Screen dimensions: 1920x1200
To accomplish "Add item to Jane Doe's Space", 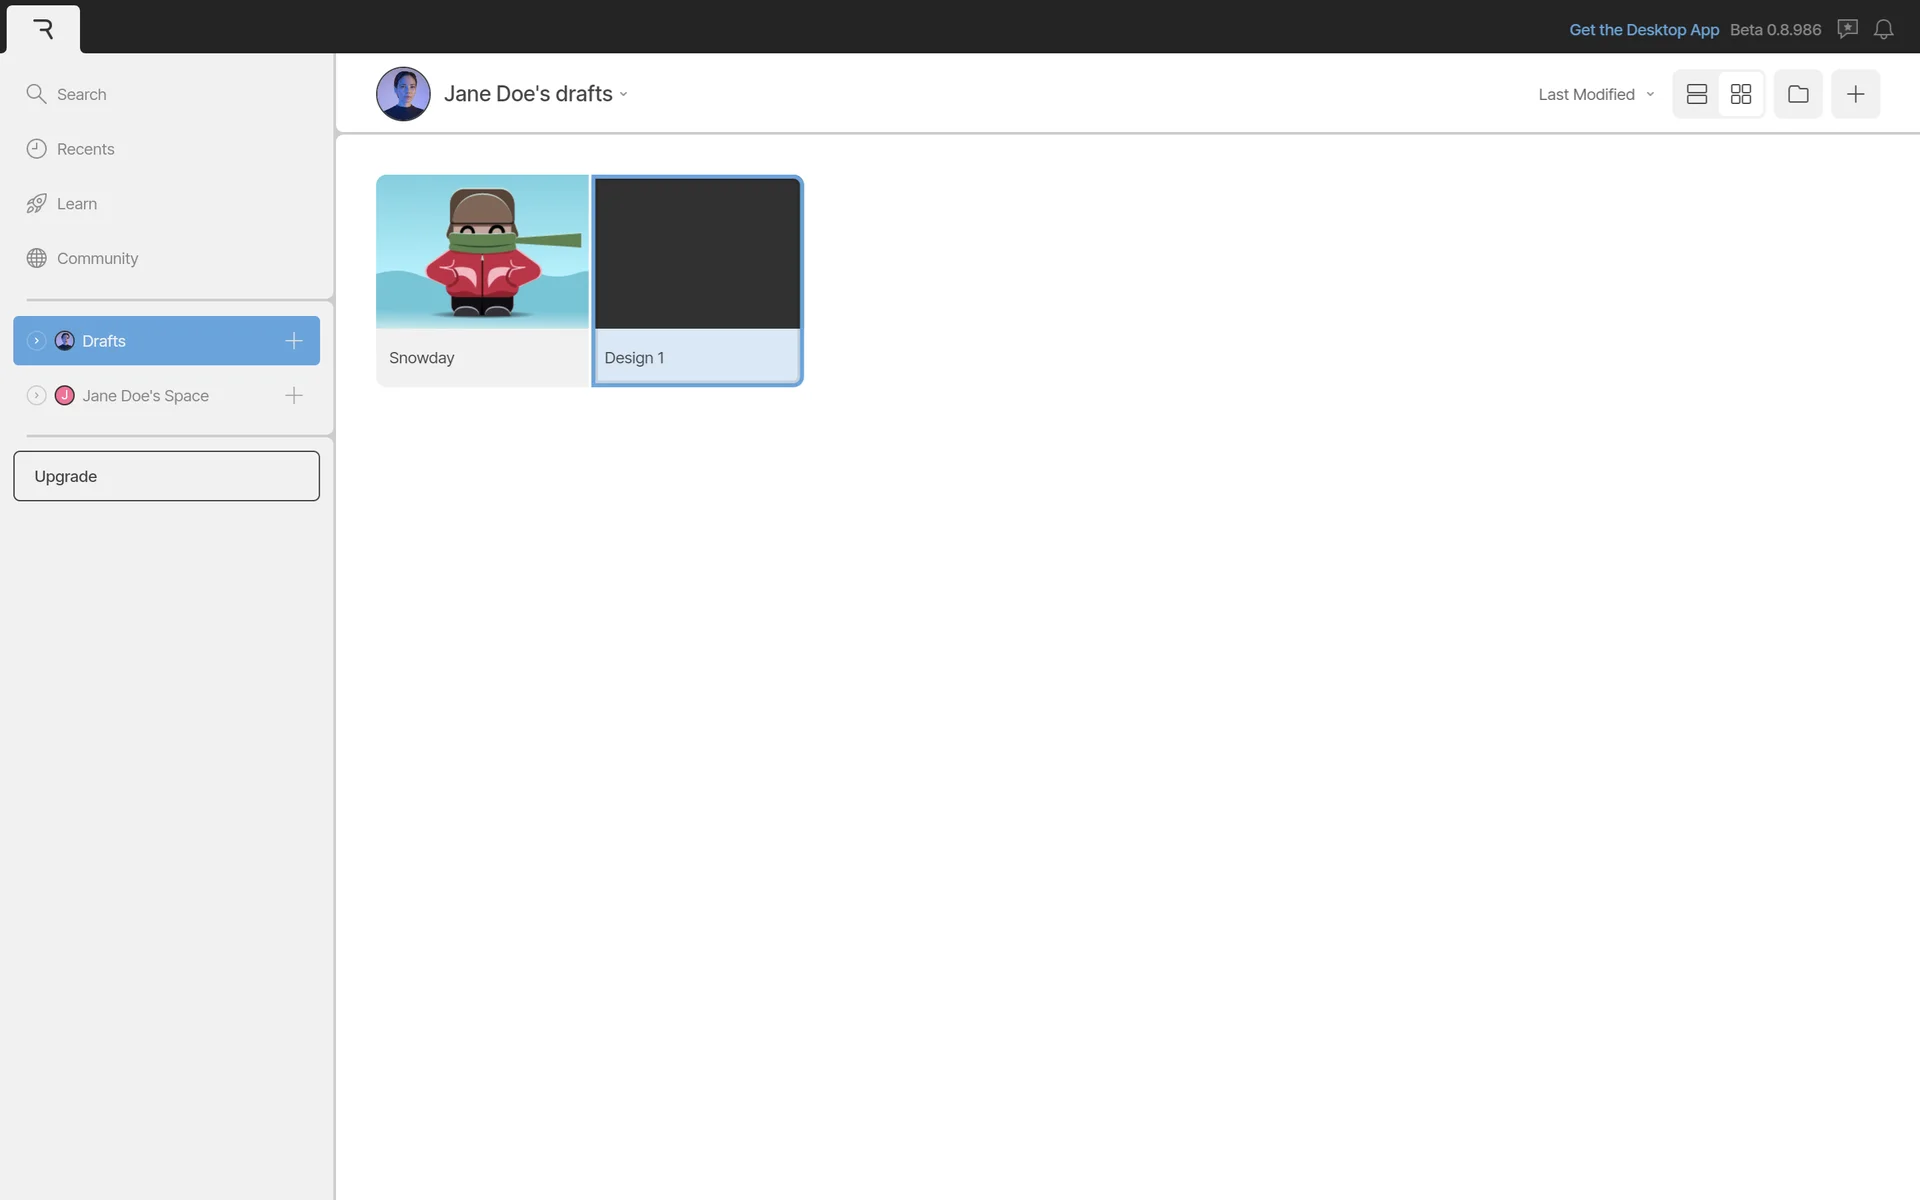I will (x=293, y=396).
